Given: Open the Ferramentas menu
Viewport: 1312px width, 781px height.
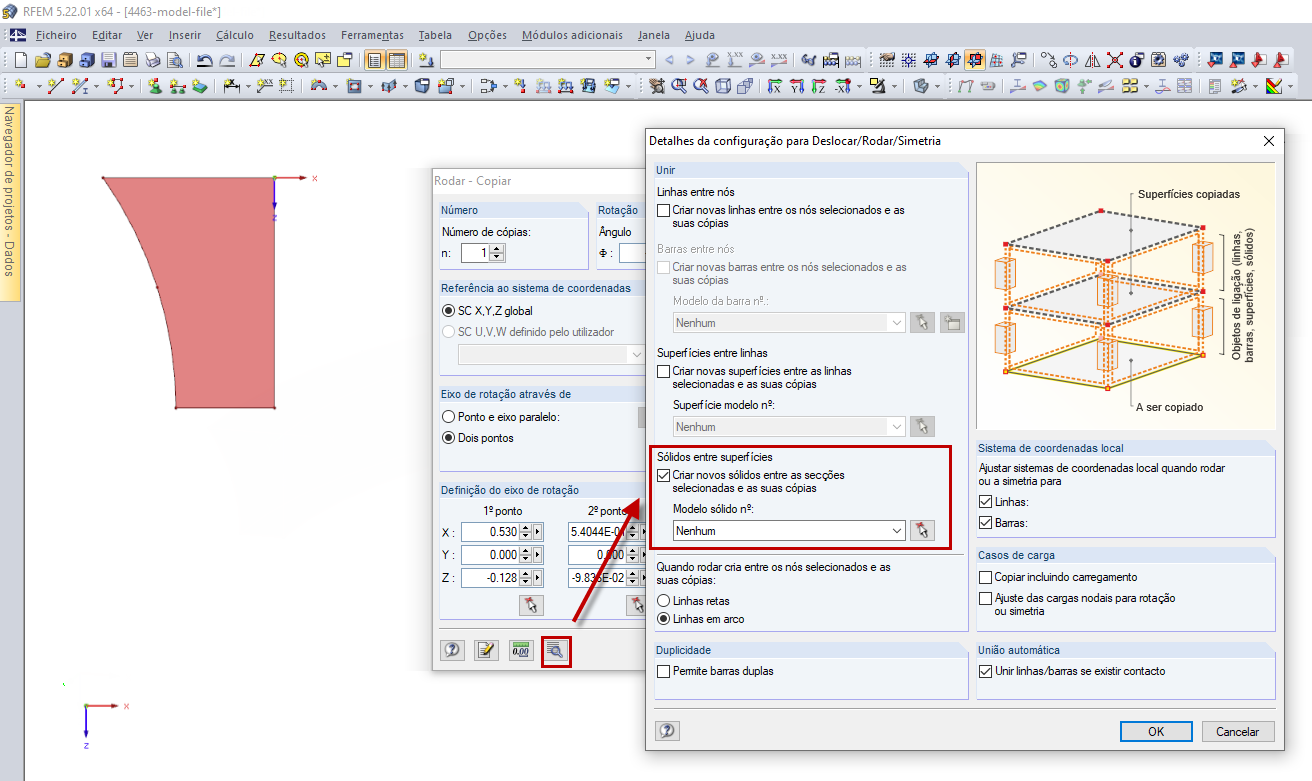Looking at the screenshot, I should point(372,35).
